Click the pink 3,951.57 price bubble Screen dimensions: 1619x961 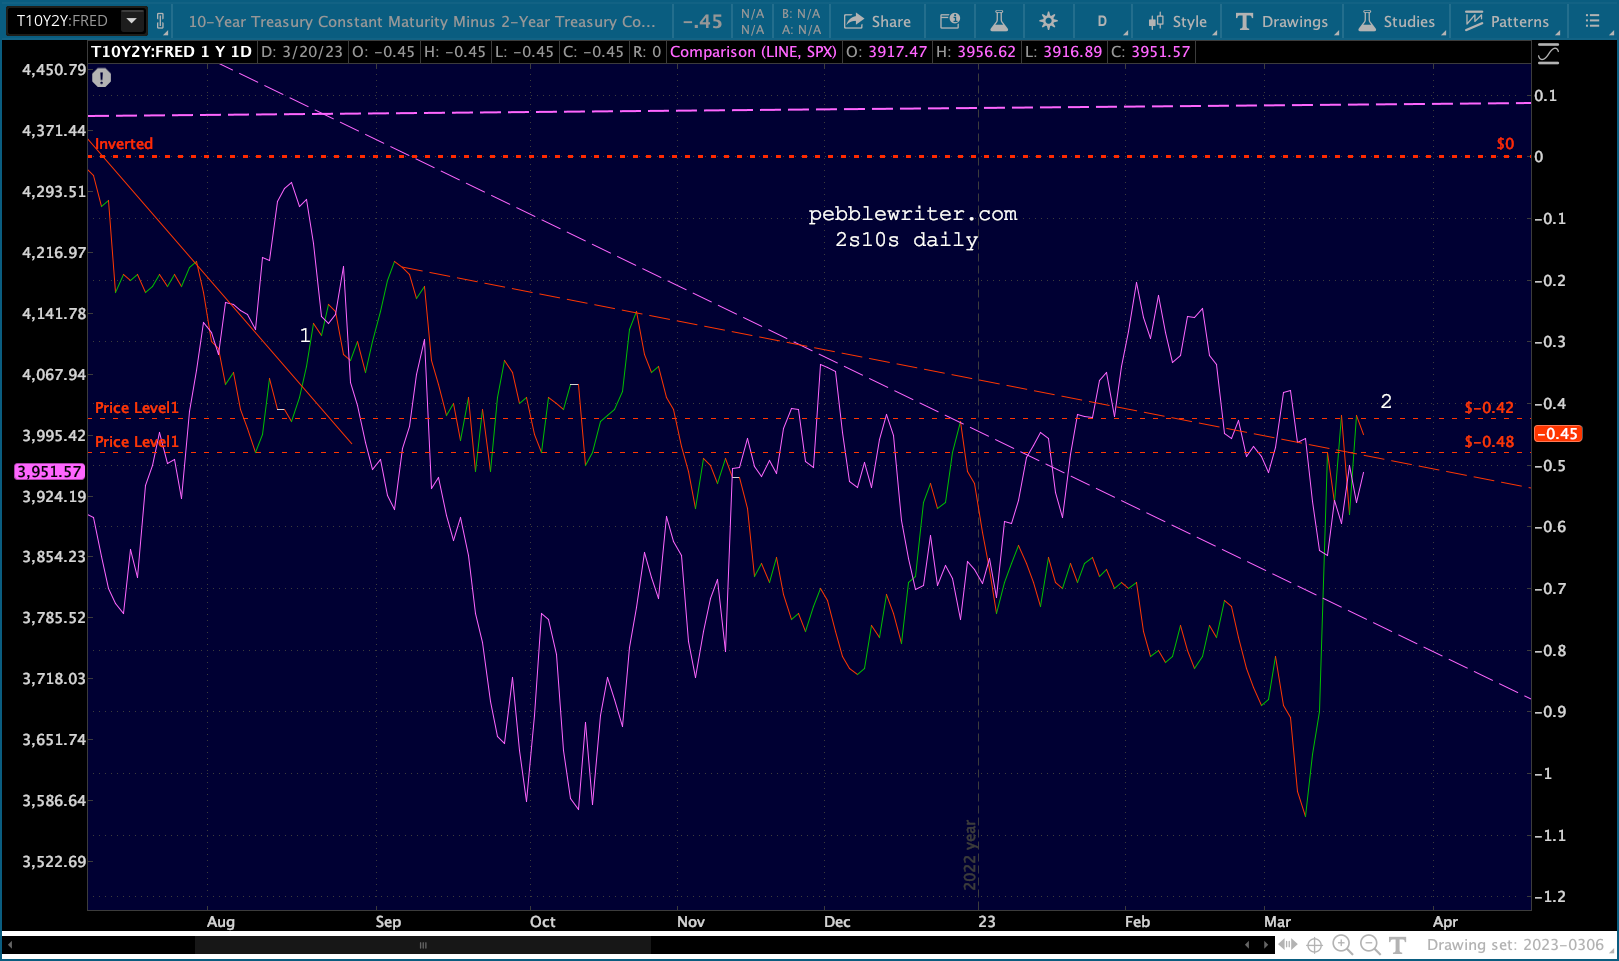pos(49,471)
